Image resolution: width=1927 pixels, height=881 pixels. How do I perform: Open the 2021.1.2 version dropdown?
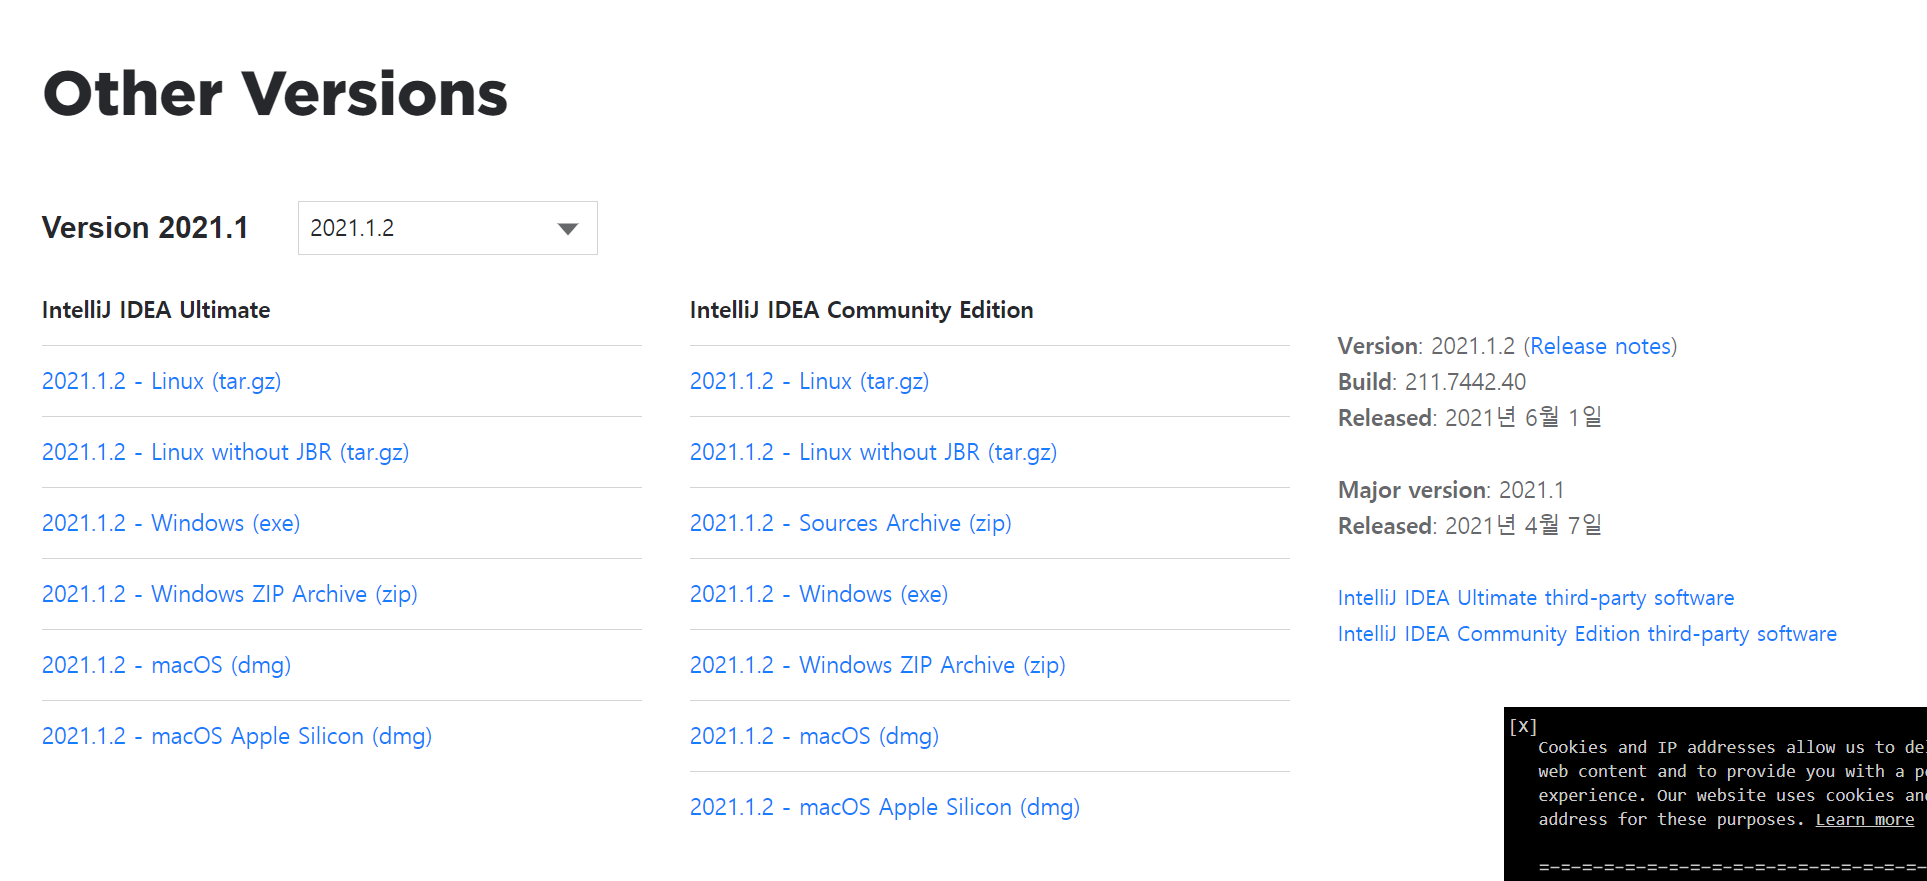point(447,228)
